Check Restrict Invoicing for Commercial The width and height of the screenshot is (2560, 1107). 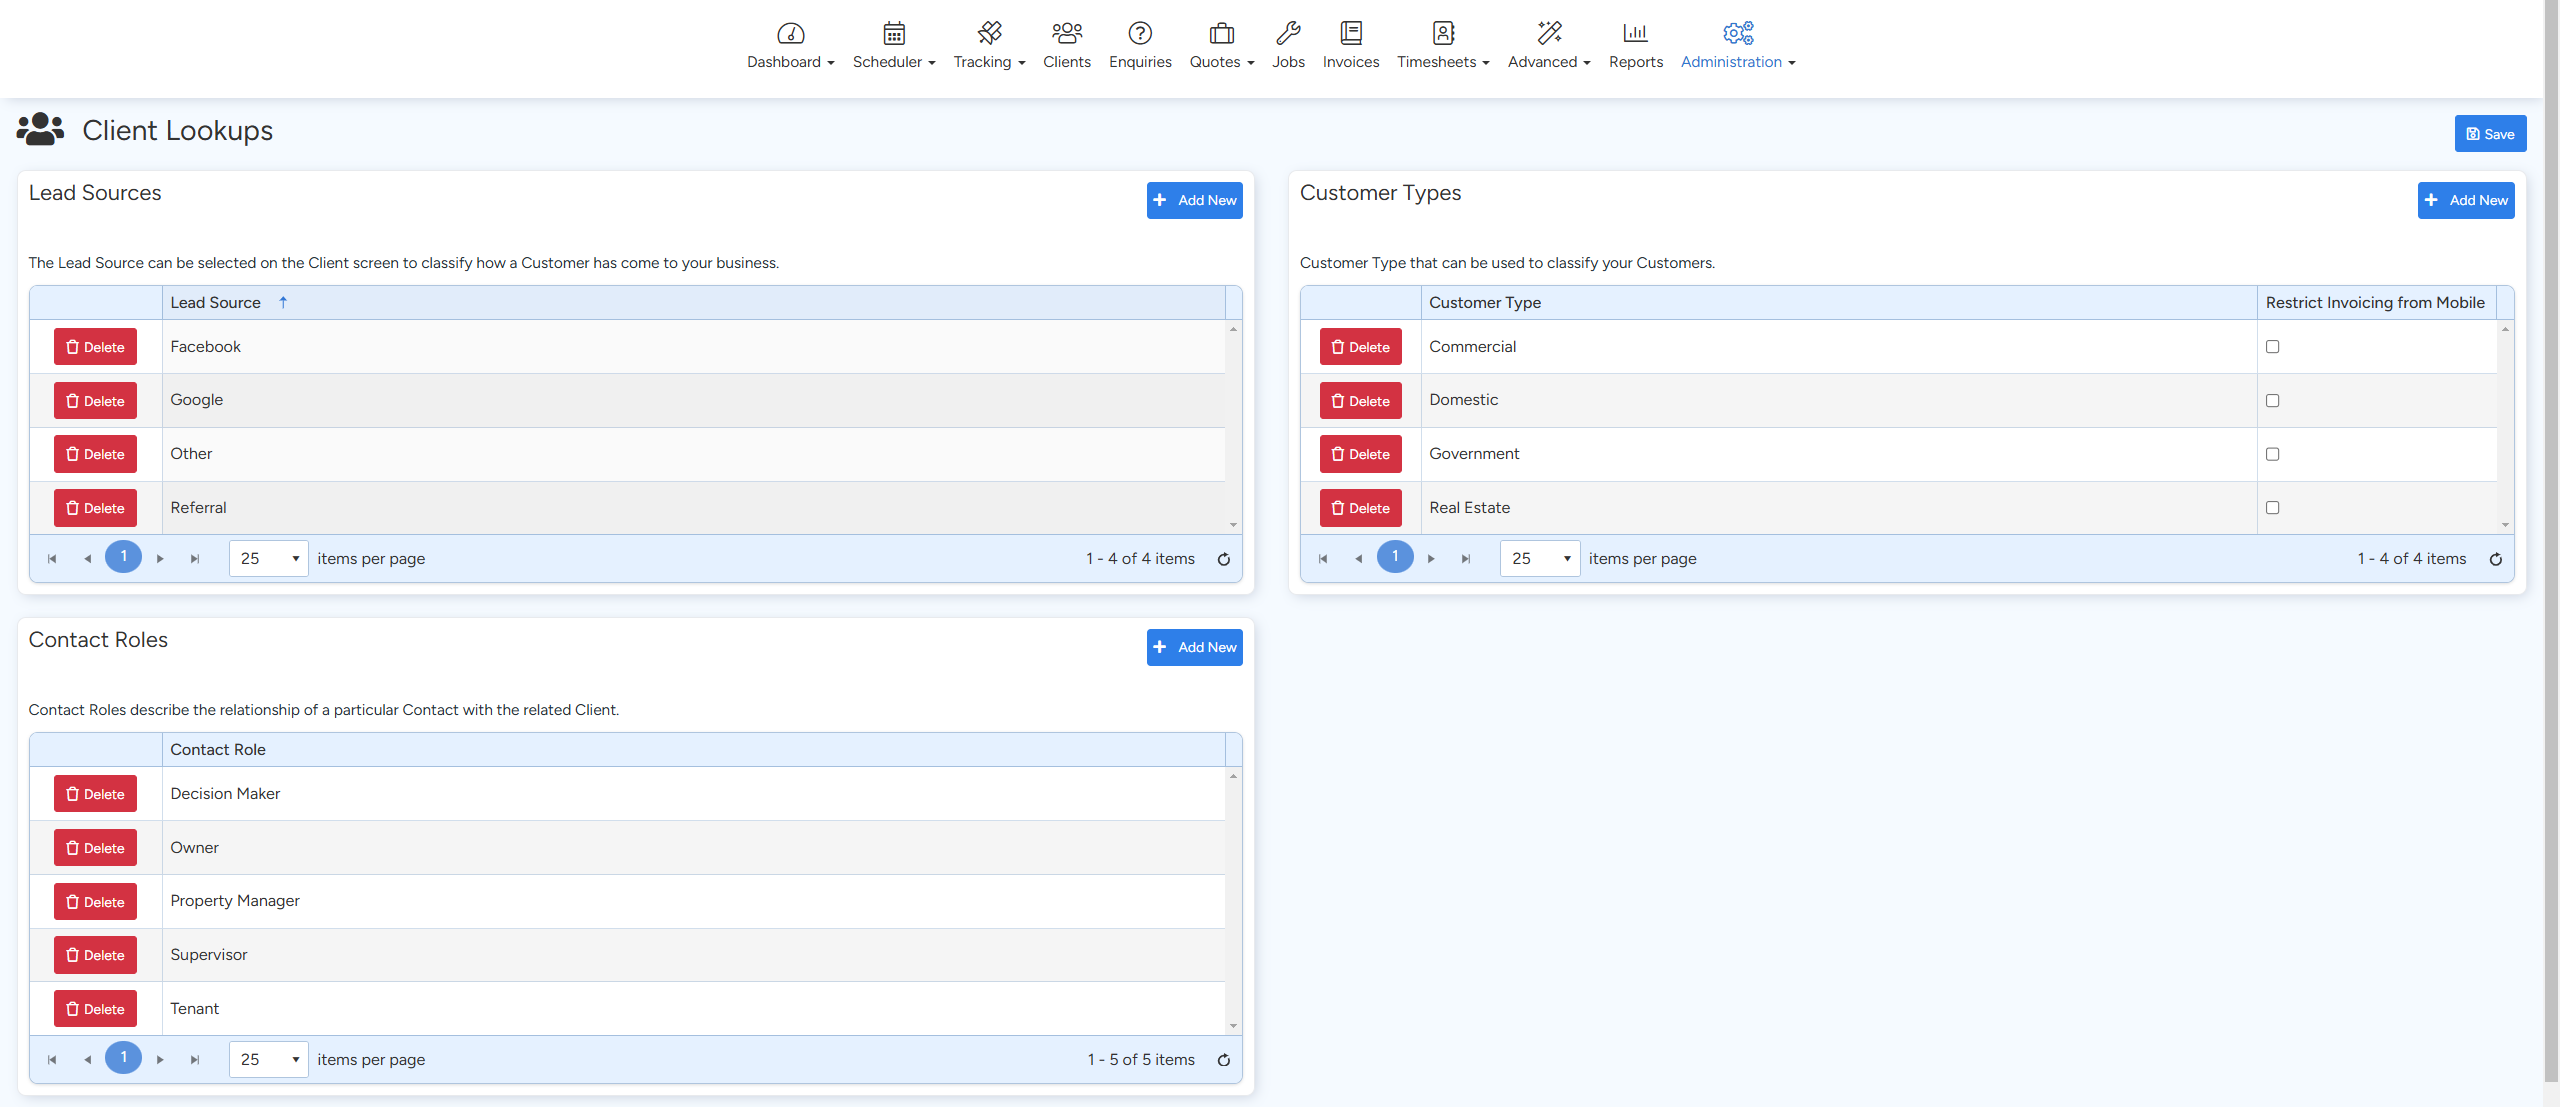pyautogui.click(x=2272, y=347)
